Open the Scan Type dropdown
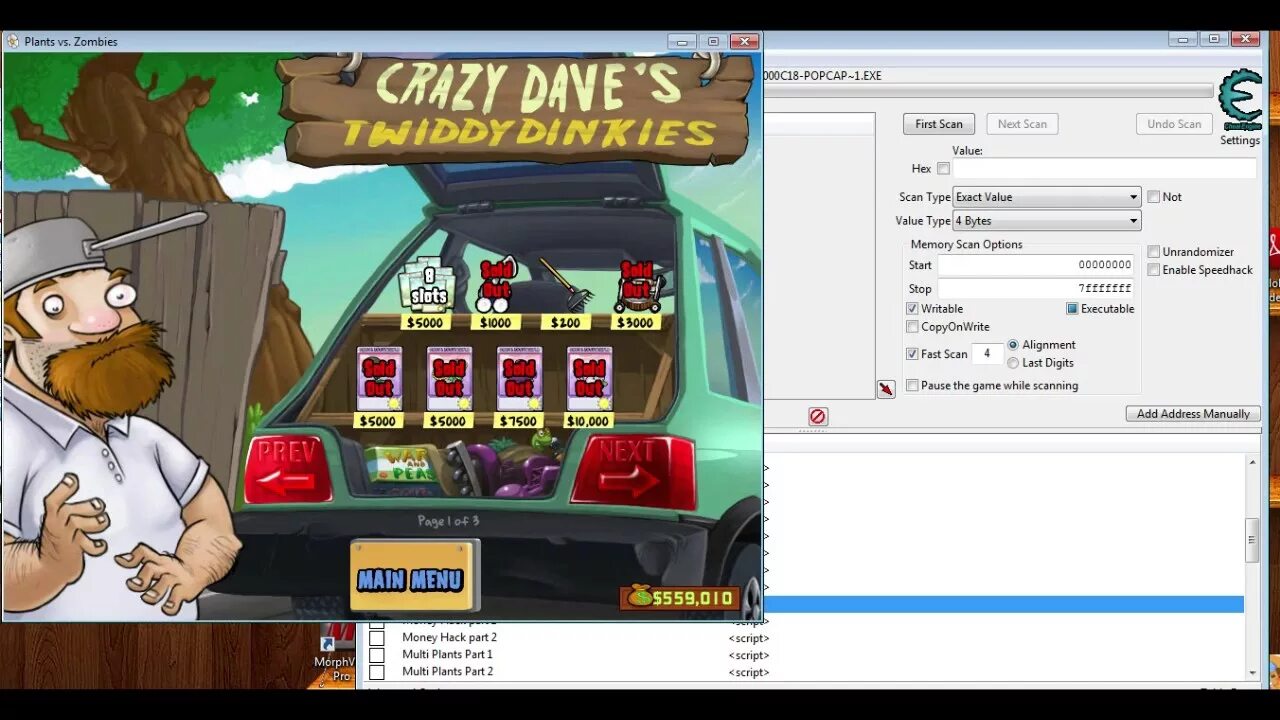This screenshot has width=1280, height=720. (x=1047, y=197)
